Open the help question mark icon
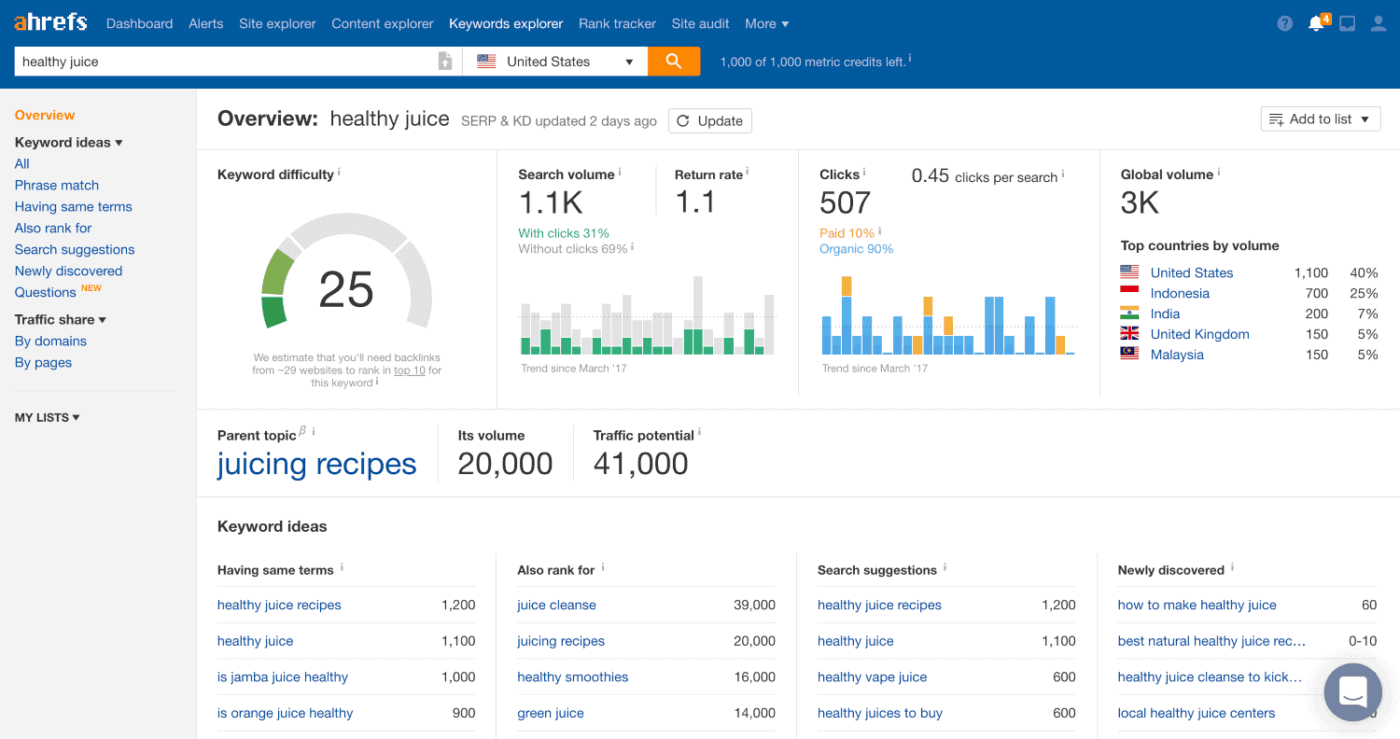The image size is (1400, 739). pyautogui.click(x=1284, y=23)
